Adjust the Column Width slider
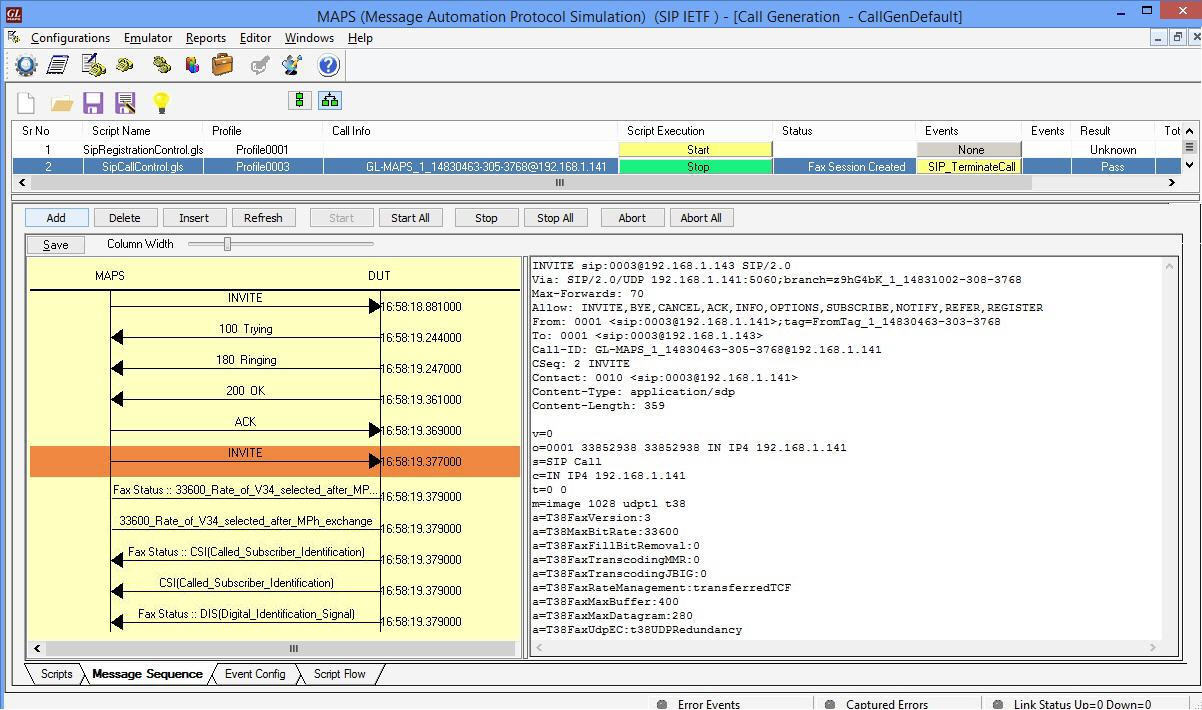Viewport: 1202px width, 710px height. tap(227, 243)
